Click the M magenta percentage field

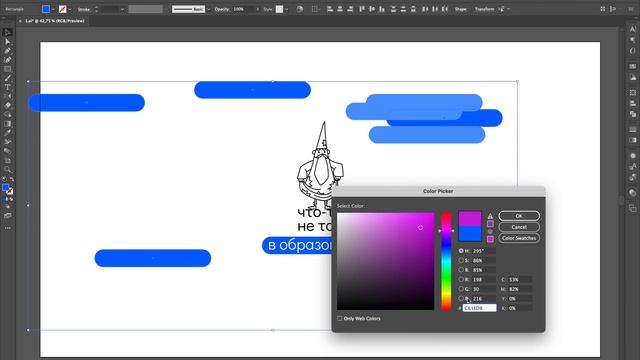click(x=520, y=289)
